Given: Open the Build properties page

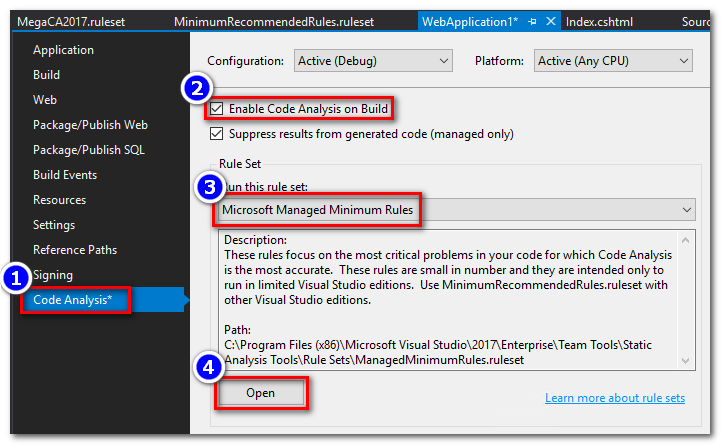Looking at the screenshot, I should [46, 74].
